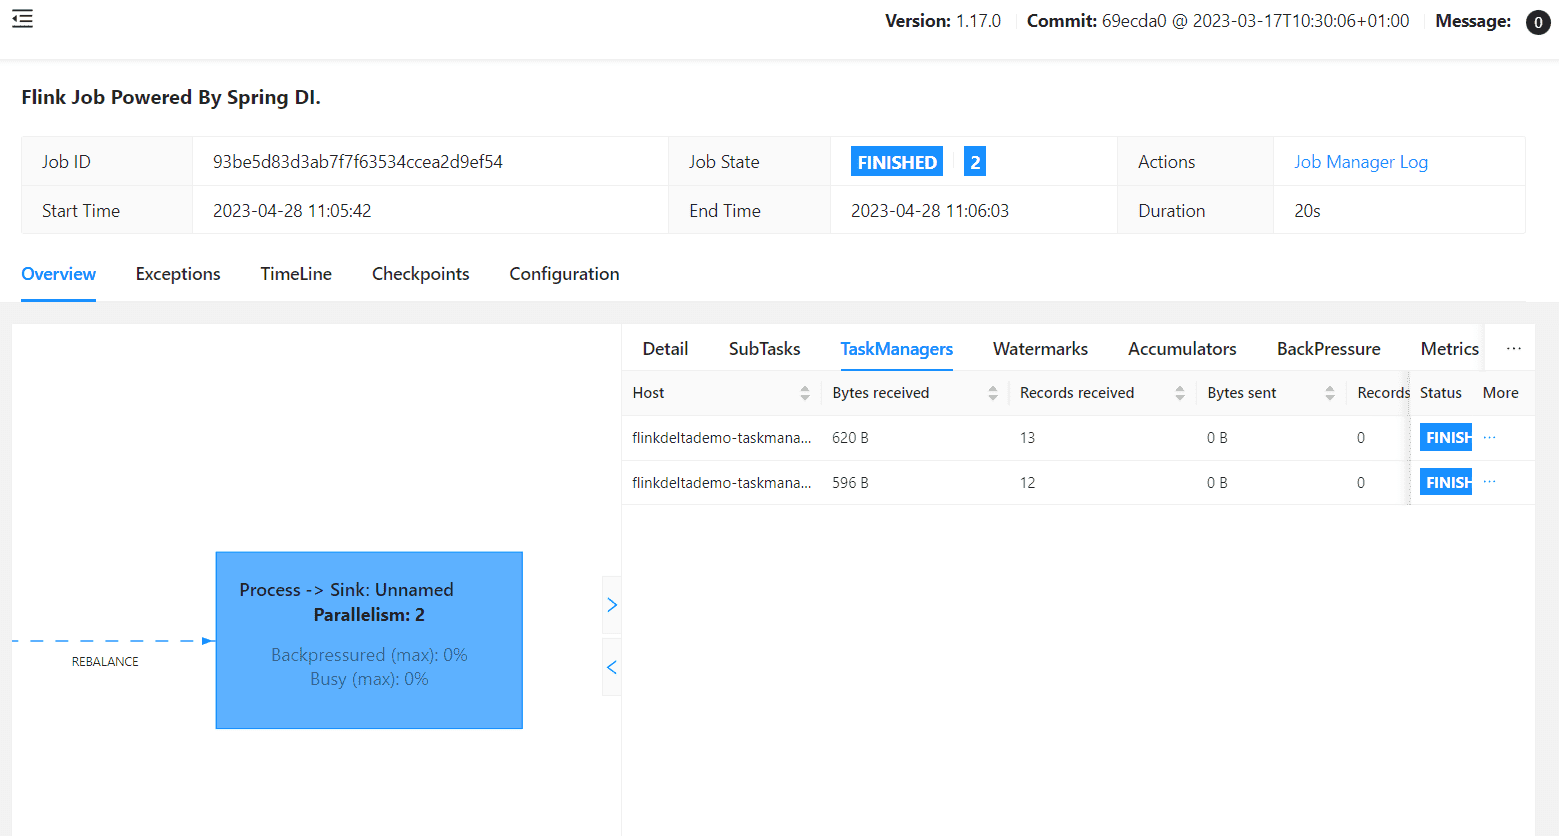Click the Status column header
This screenshot has width=1559, height=836.
pos(1441,393)
